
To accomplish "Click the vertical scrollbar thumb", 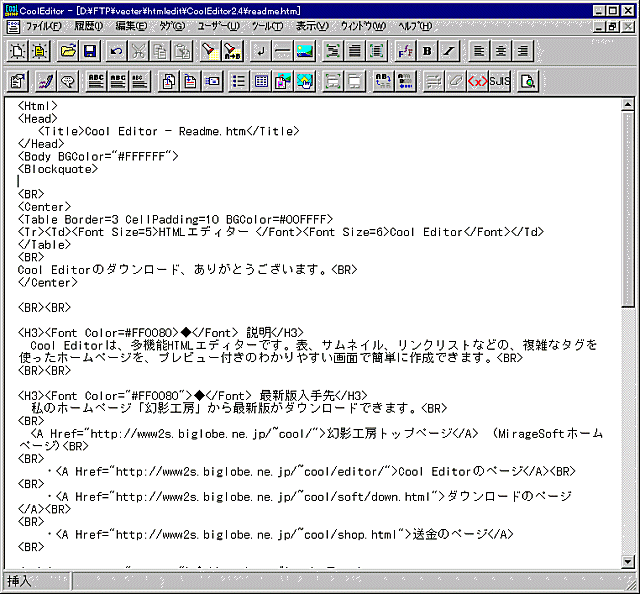I will tap(628, 209).
